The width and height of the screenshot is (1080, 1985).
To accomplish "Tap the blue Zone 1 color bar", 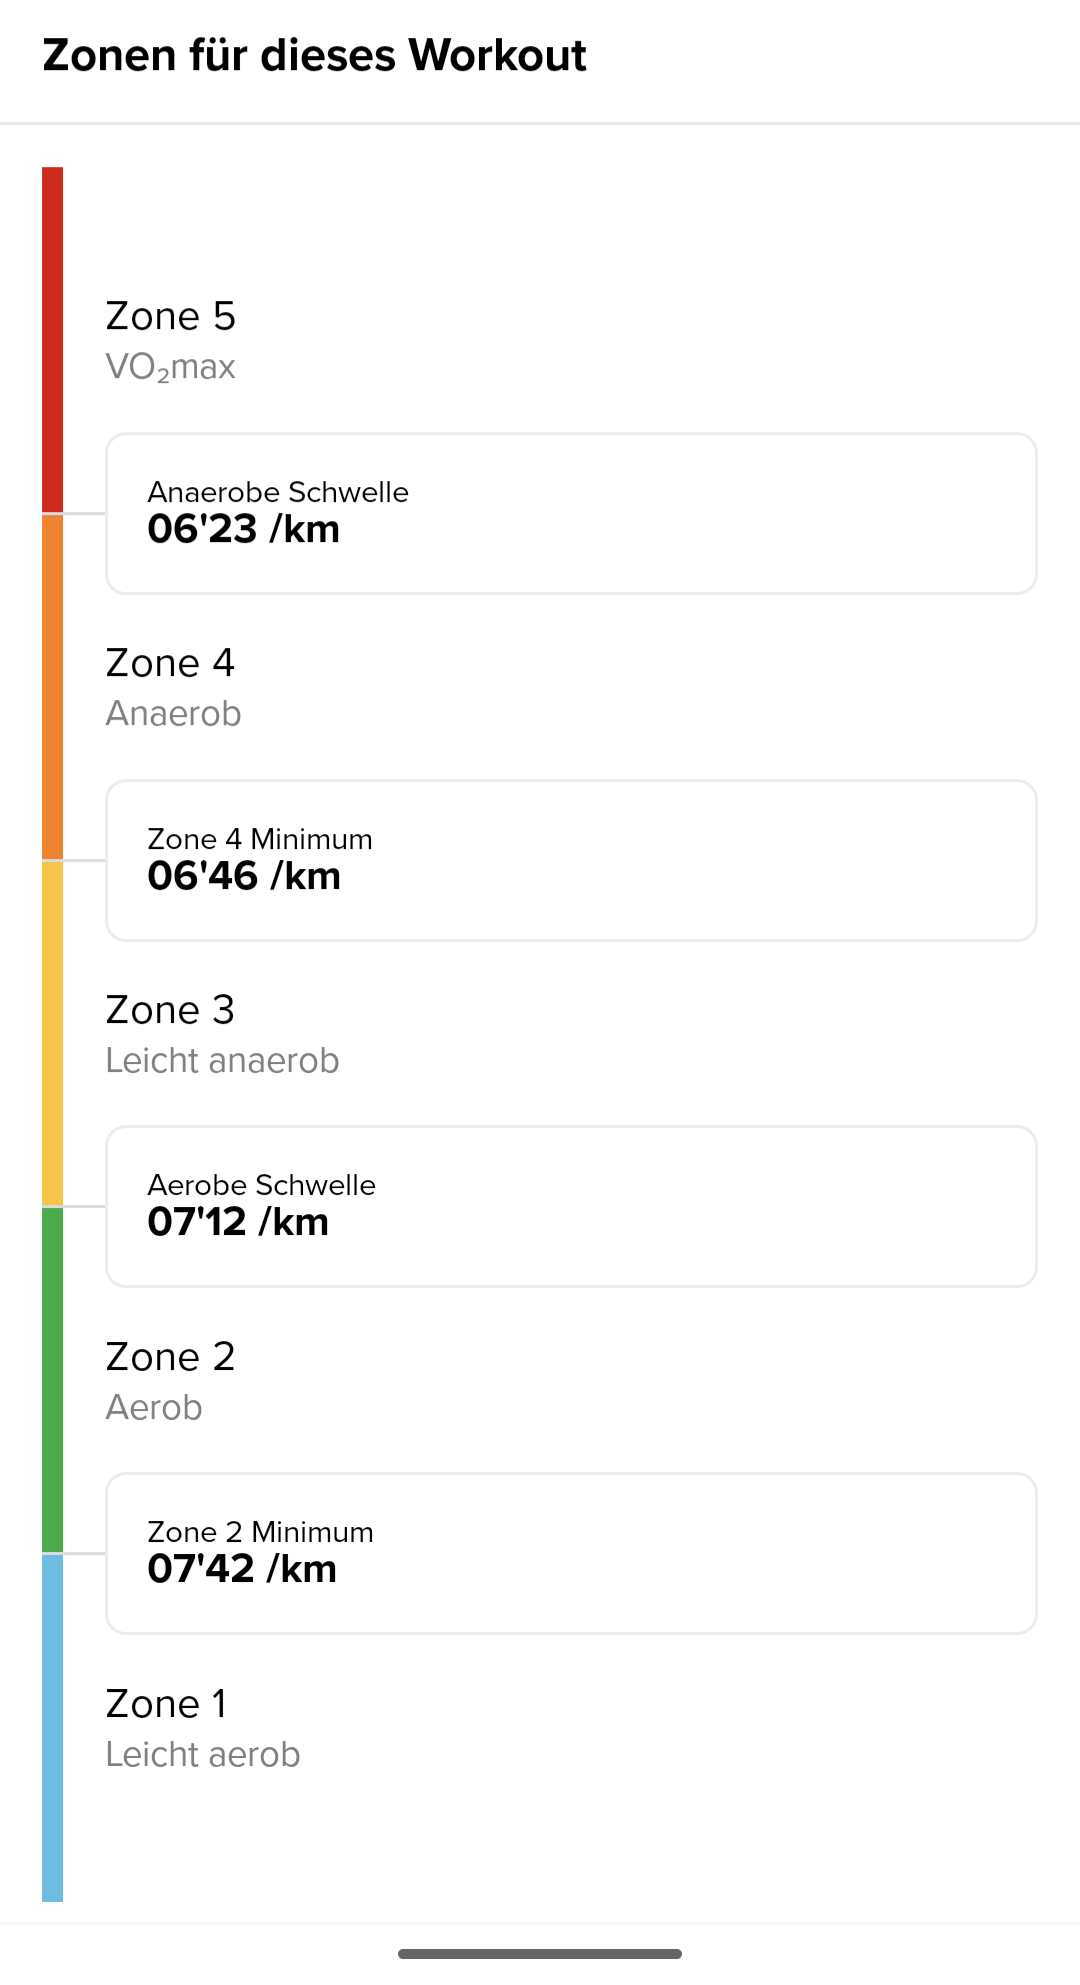I will click(x=52, y=1727).
